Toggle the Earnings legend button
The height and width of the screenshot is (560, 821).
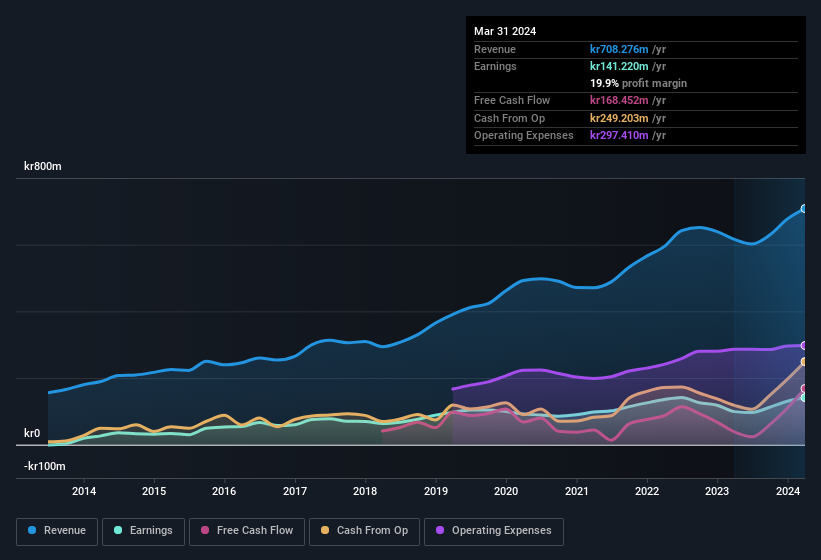click(143, 531)
